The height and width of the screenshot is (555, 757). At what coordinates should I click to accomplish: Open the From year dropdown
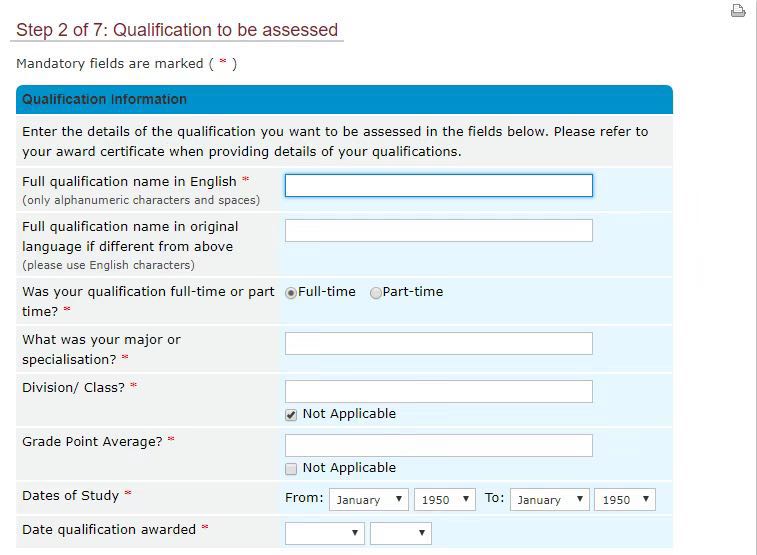click(445, 499)
